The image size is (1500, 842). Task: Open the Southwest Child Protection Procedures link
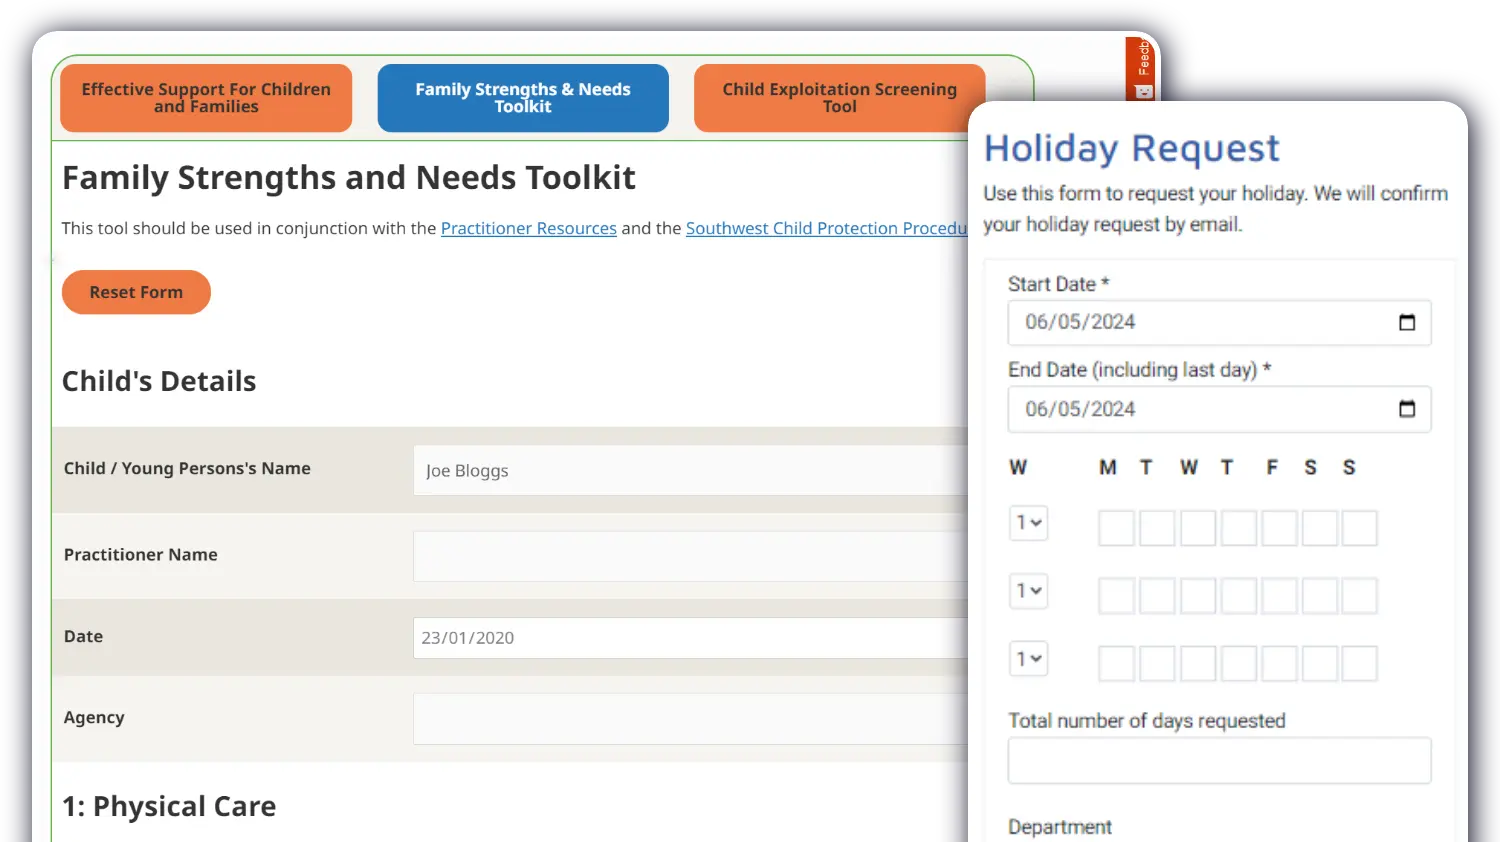(826, 228)
